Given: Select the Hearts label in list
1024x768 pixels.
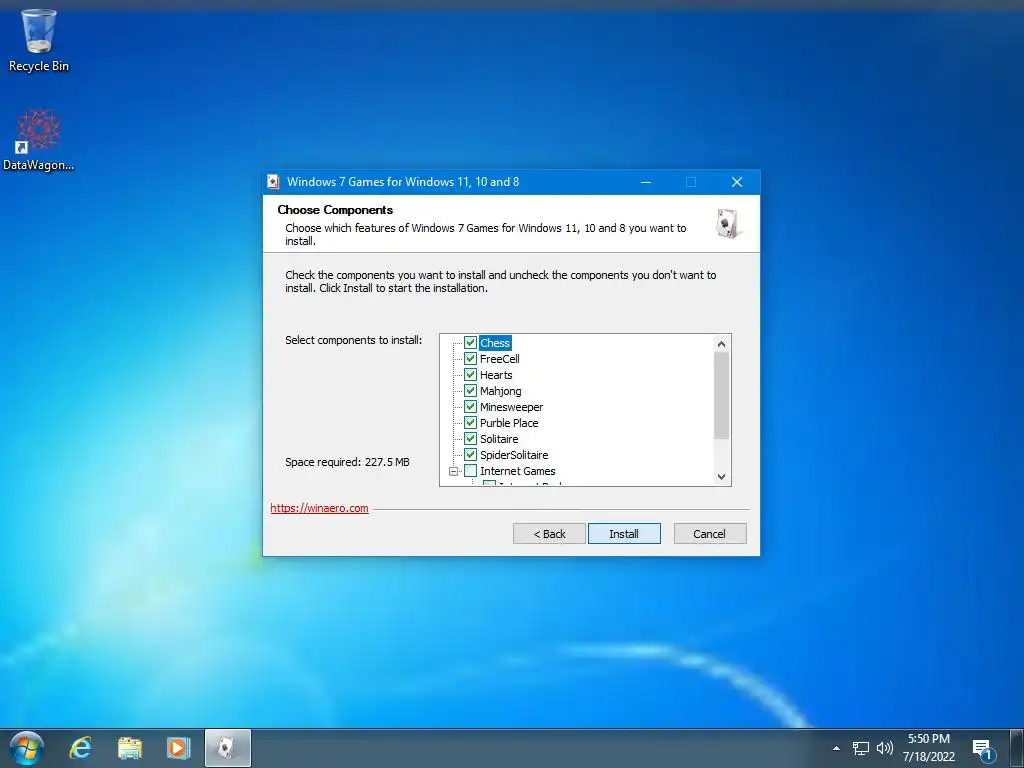Looking at the screenshot, I should click(x=496, y=375).
